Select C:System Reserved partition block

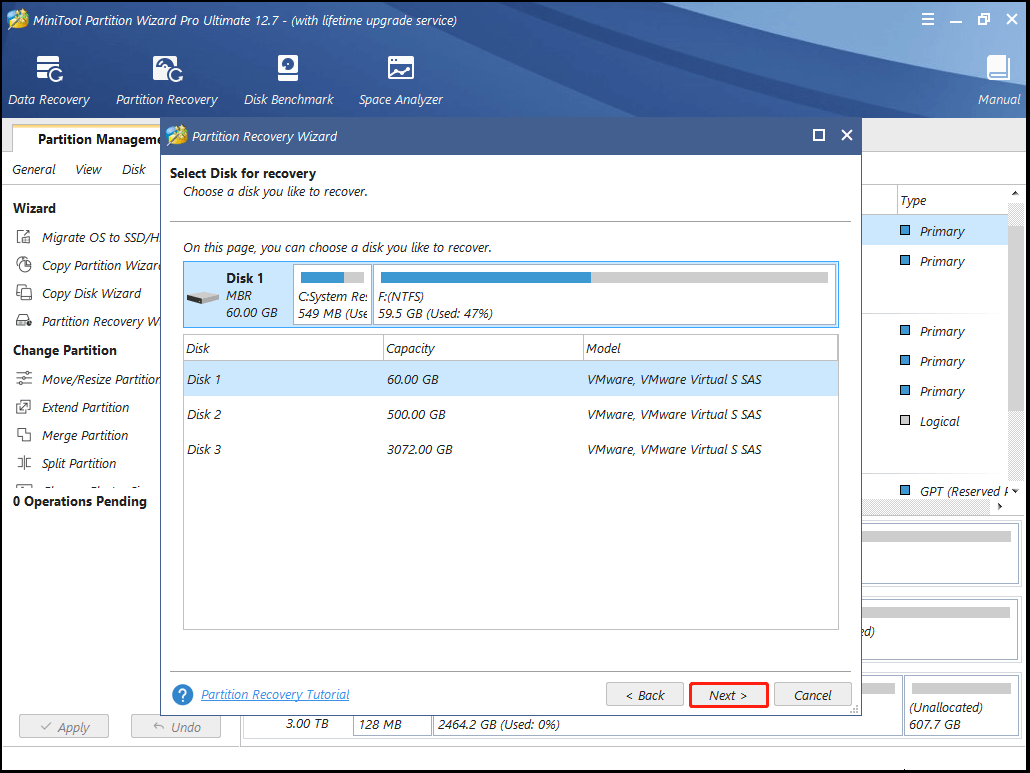[x=332, y=294]
